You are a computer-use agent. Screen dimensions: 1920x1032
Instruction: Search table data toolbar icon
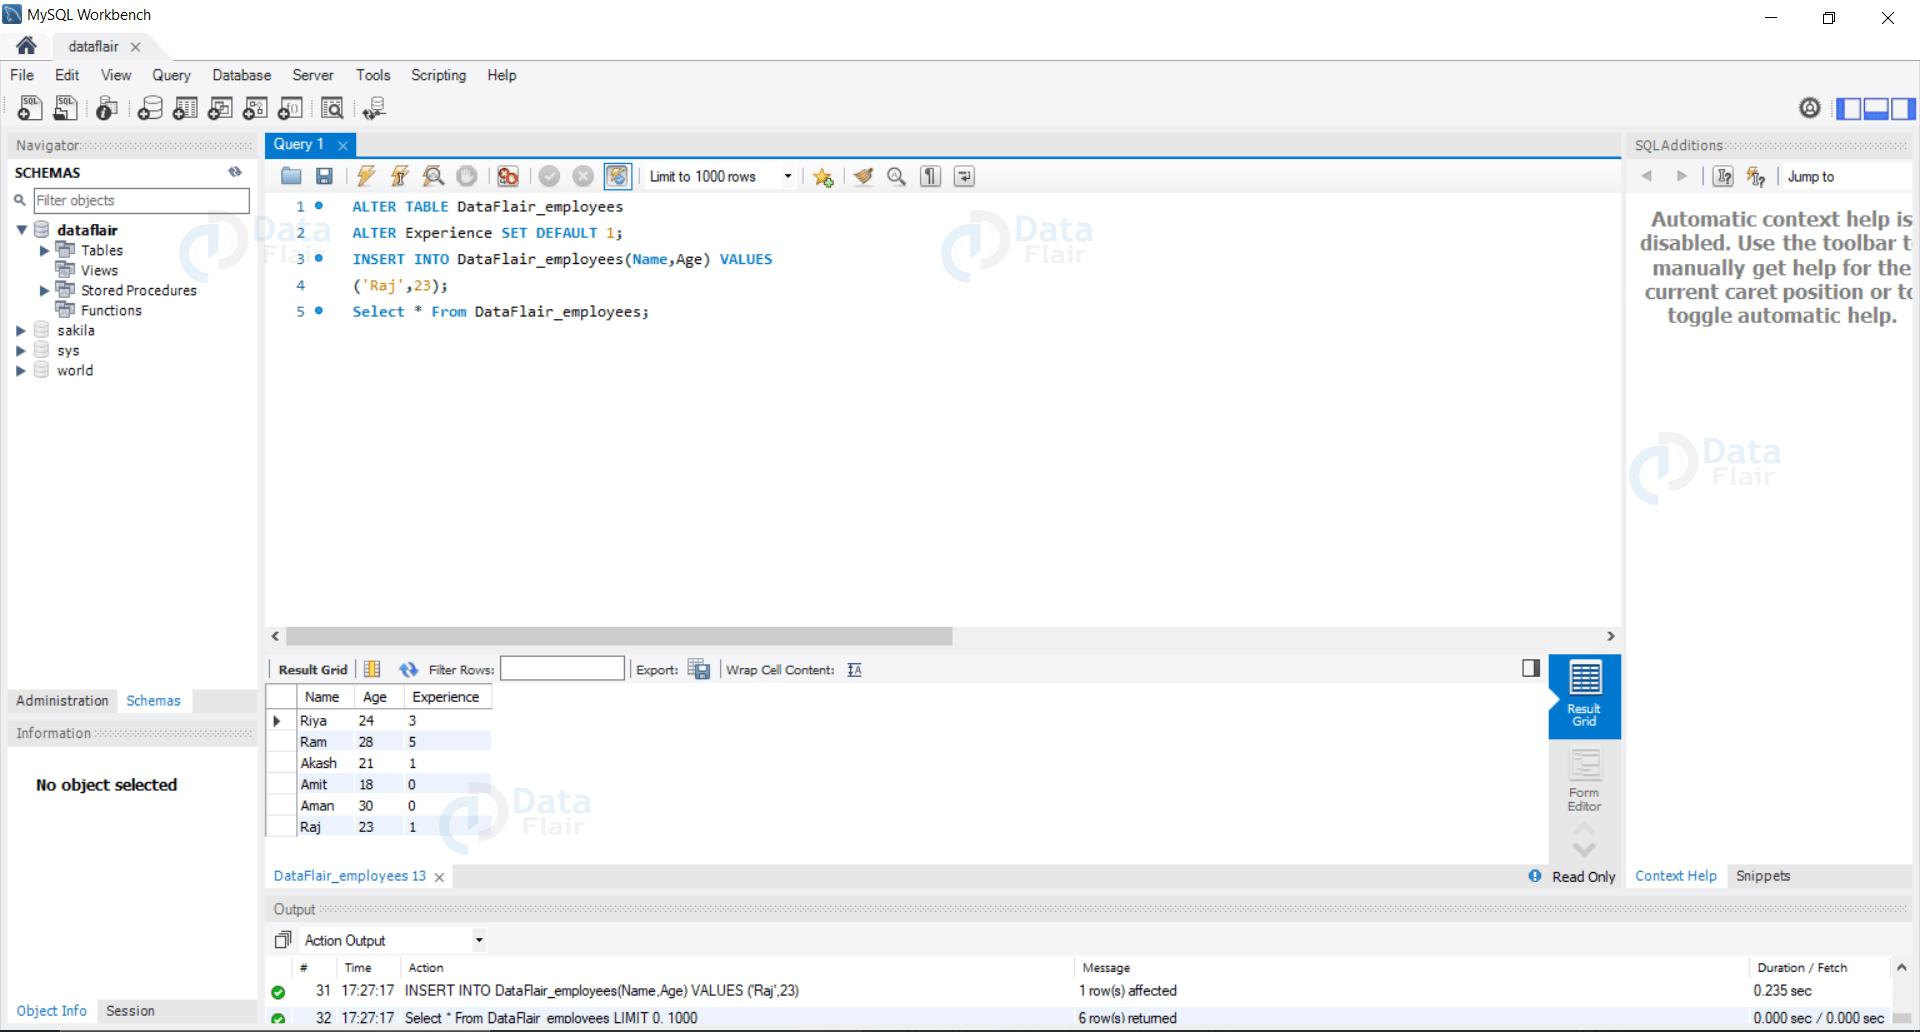tap(332, 108)
